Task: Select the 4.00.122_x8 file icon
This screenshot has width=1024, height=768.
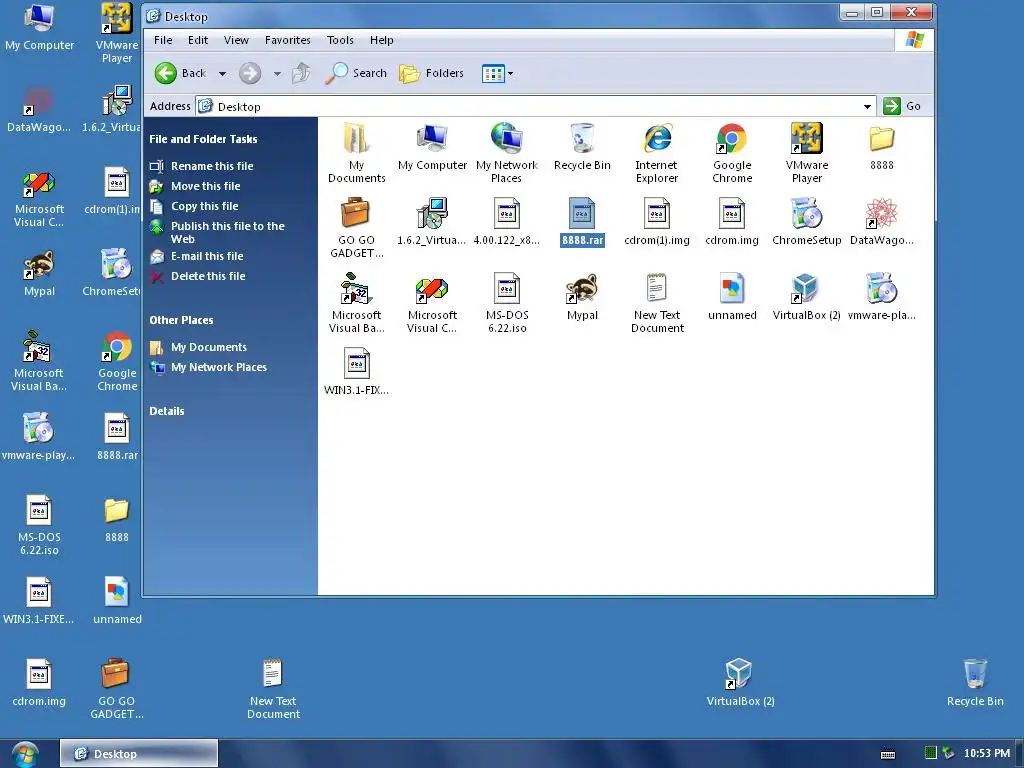Action: tap(507, 221)
